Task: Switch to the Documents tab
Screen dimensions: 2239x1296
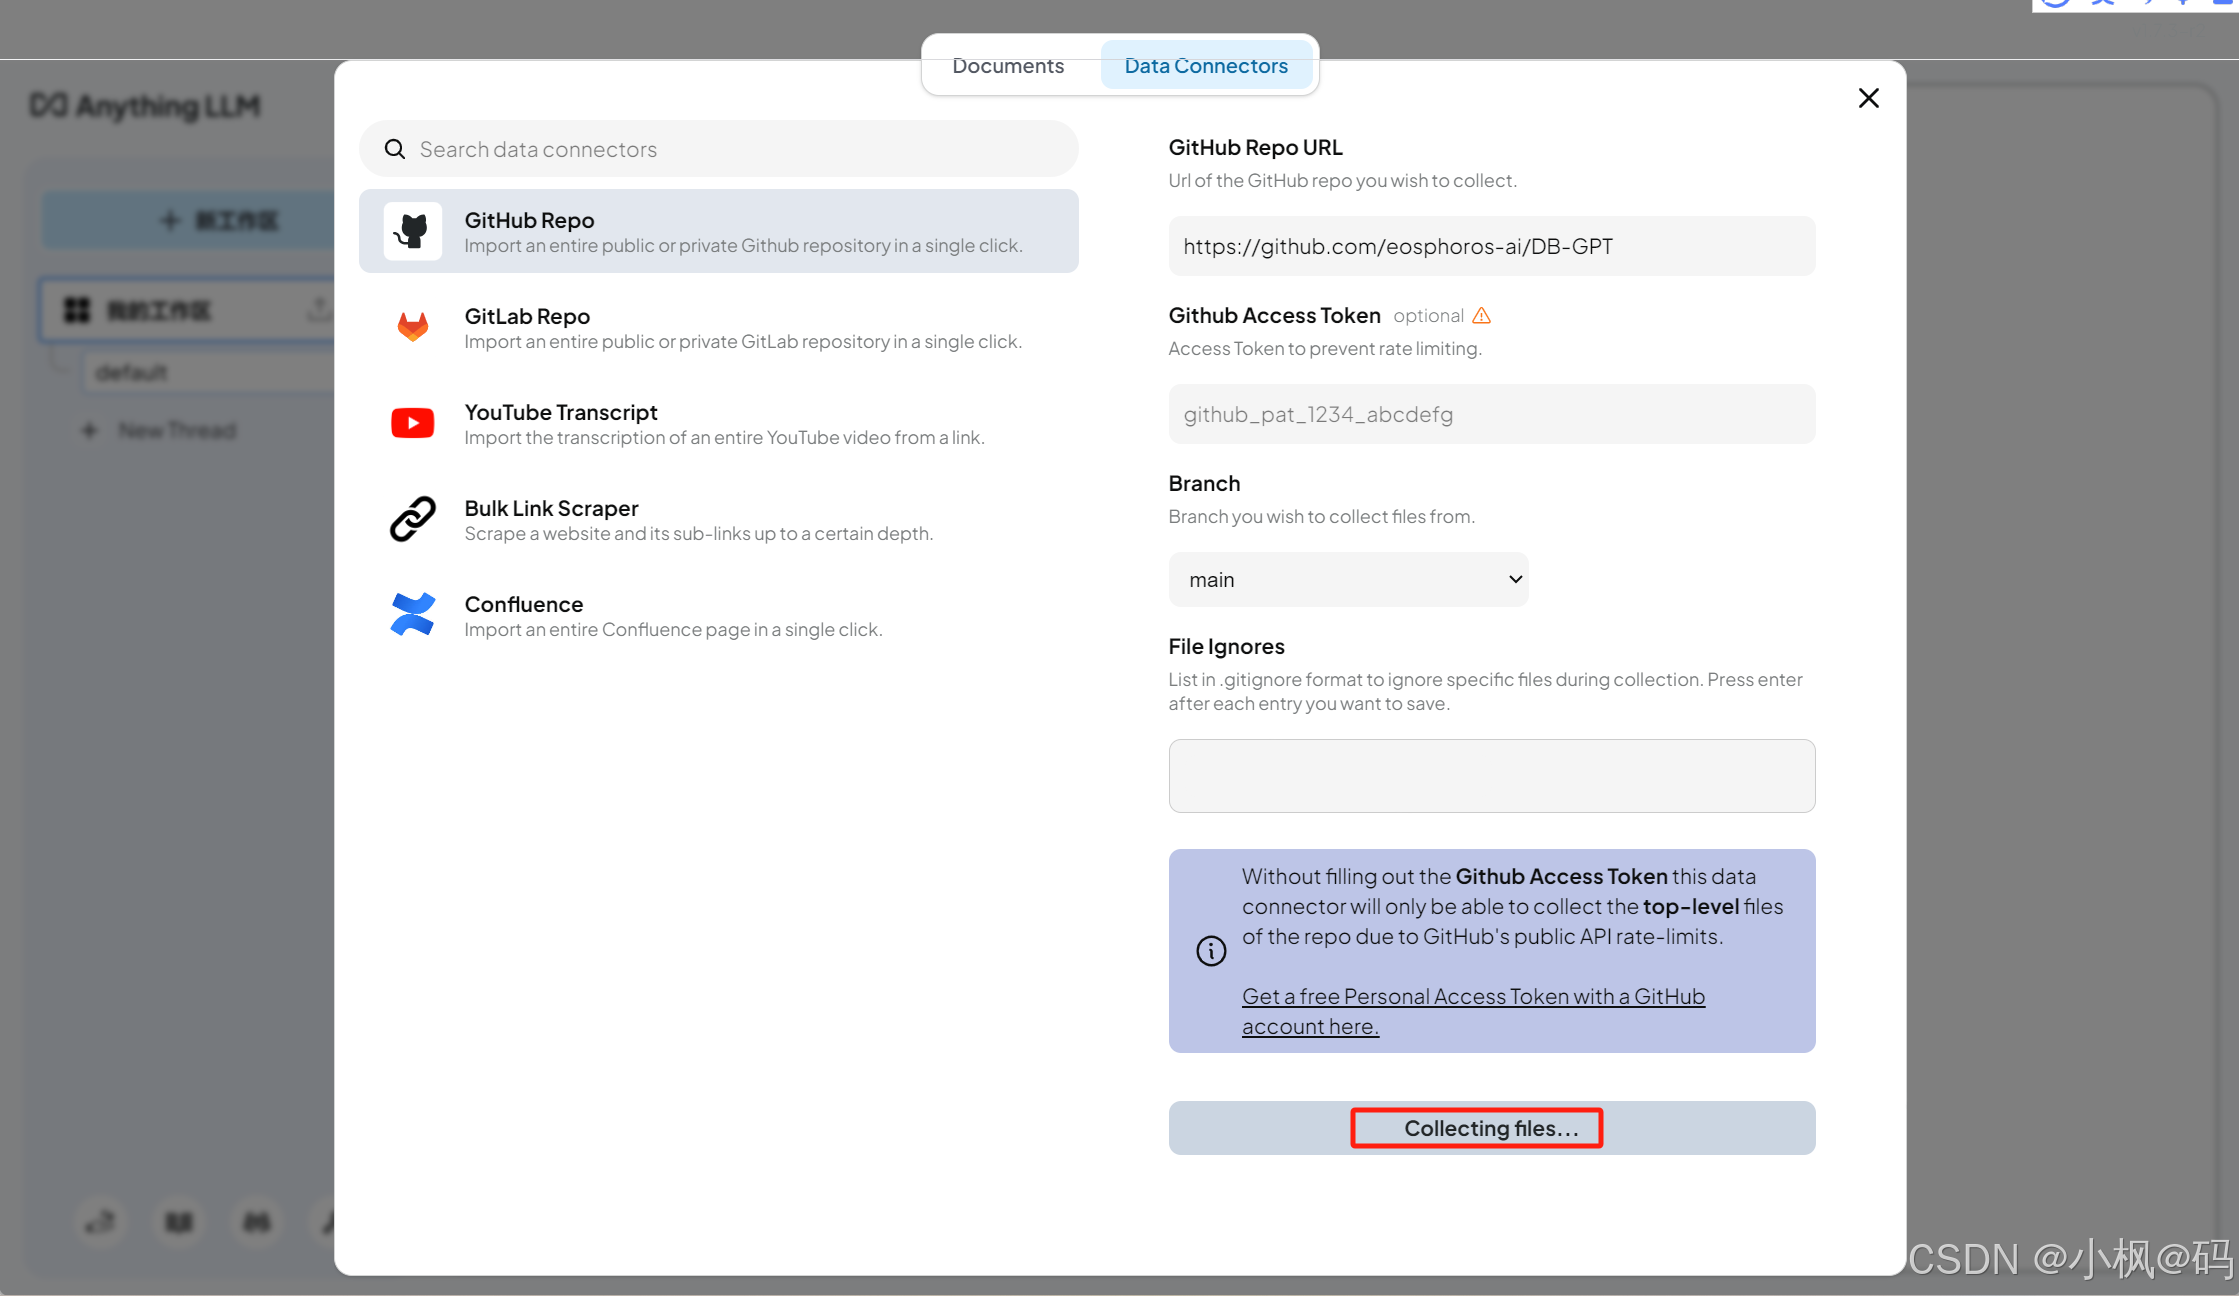Action: (x=1008, y=66)
